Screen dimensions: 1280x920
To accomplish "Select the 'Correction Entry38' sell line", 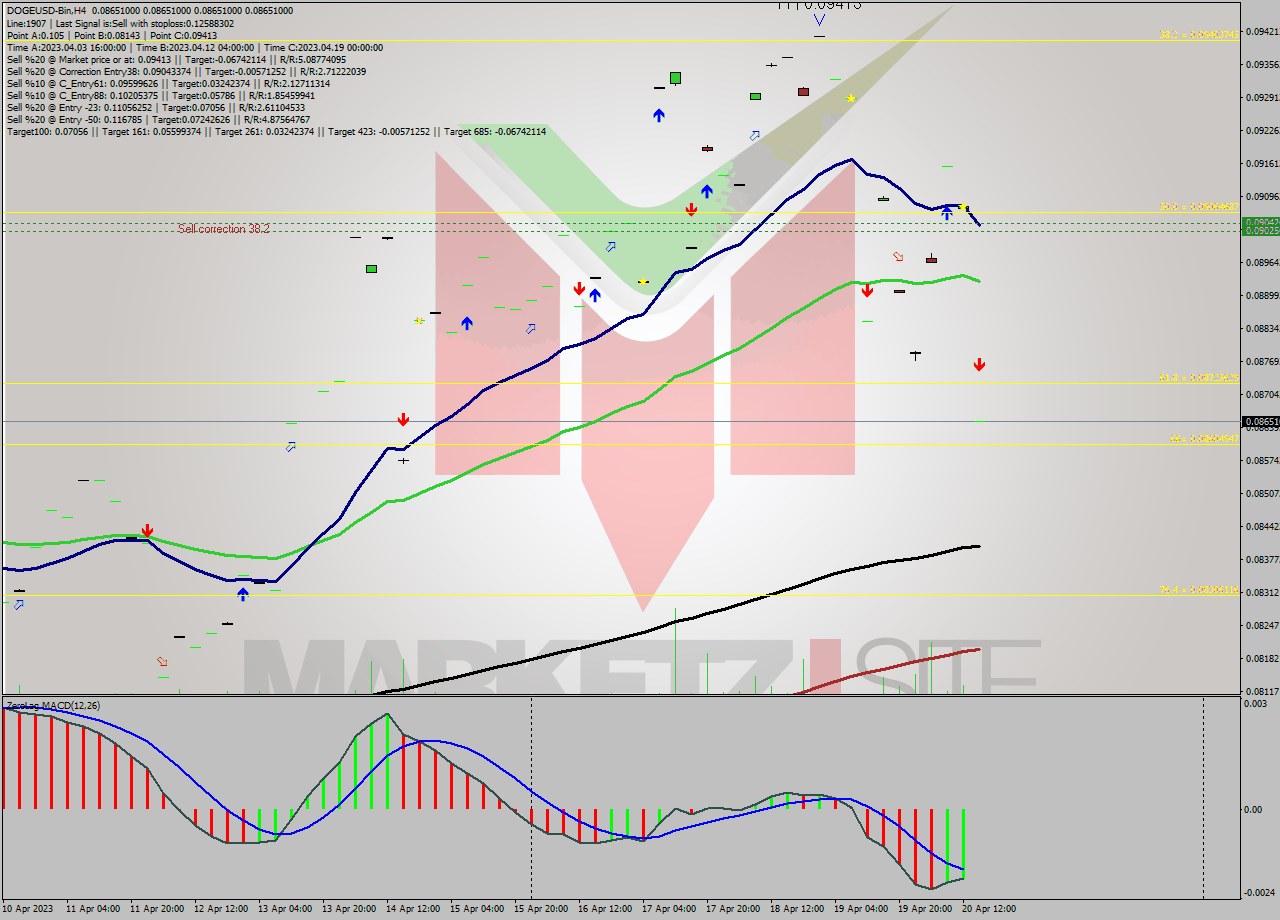I will pyautogui.click(x=186, y=71).
